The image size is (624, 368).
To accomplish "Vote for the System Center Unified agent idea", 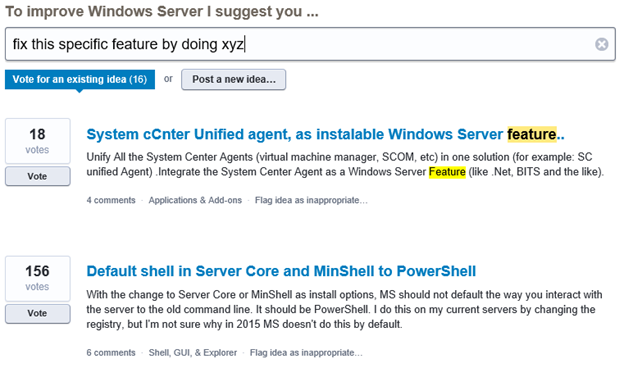I will click(37, 176).
